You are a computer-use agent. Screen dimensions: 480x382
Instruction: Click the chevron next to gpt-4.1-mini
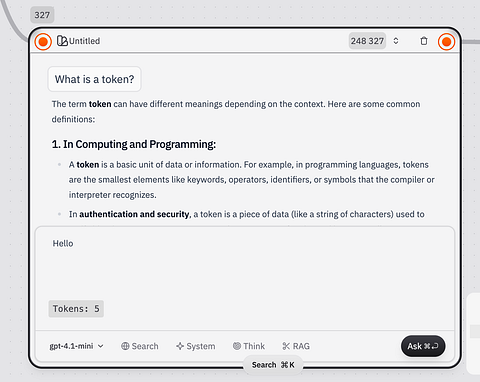100,346
